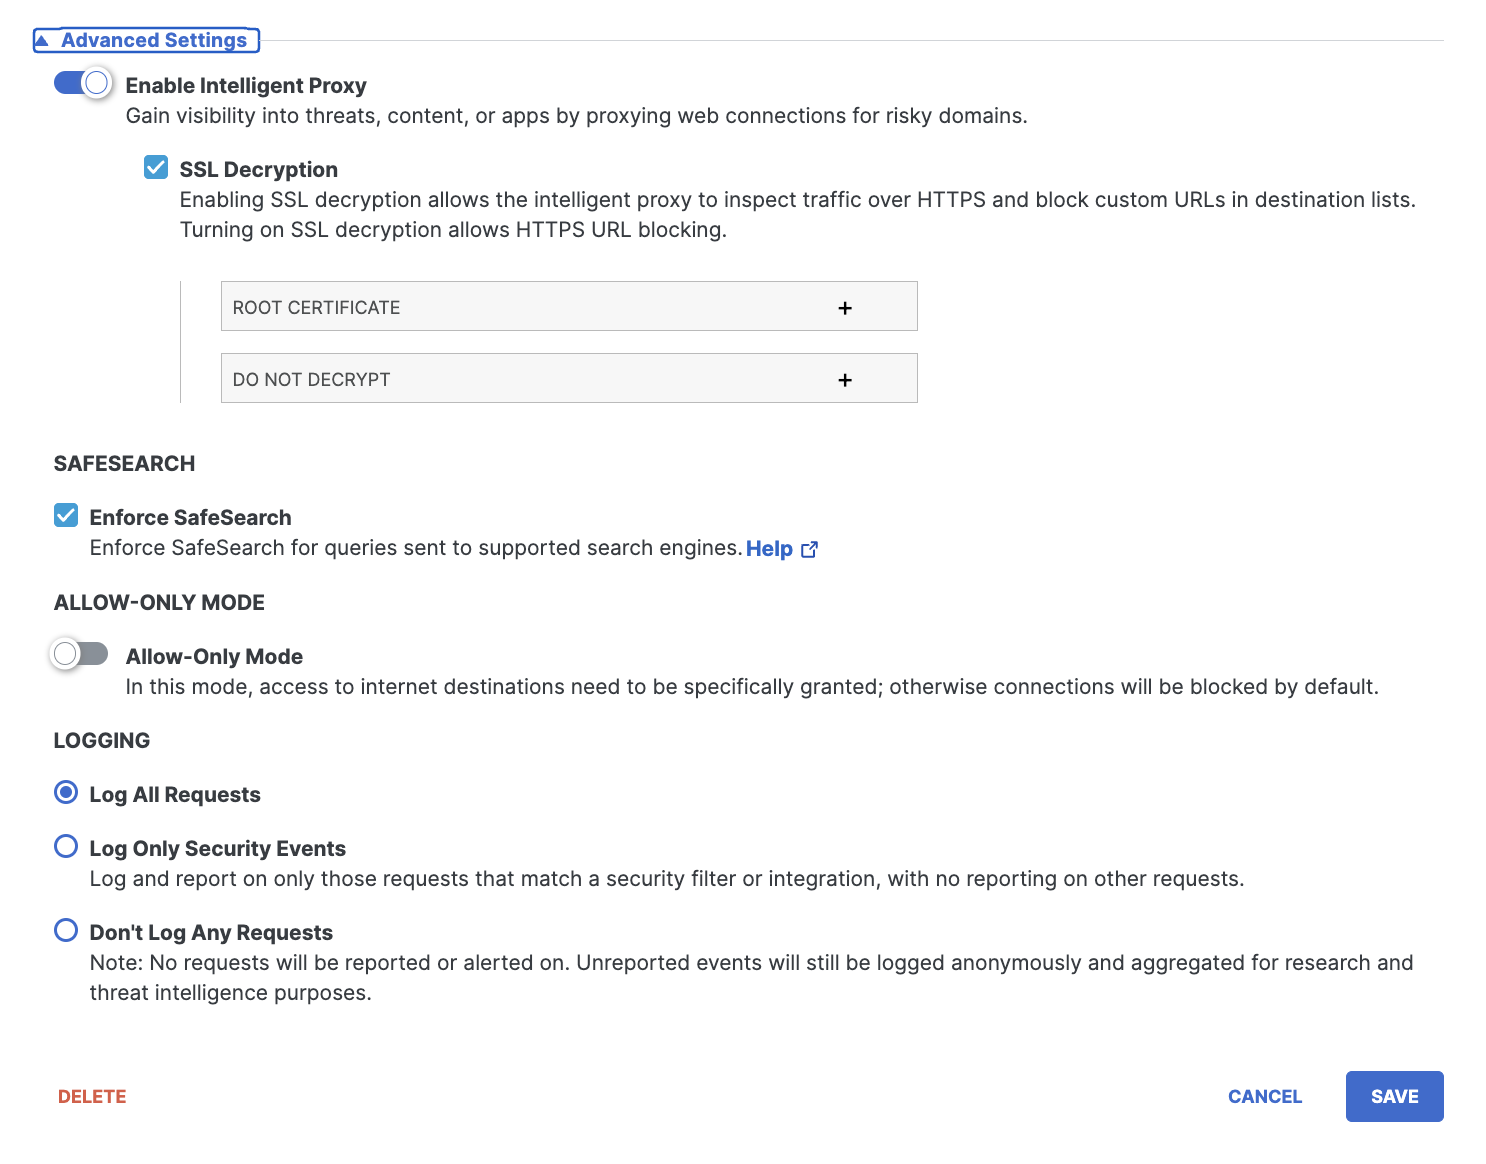Expand the Root Certificate panel

click(568, 307)
